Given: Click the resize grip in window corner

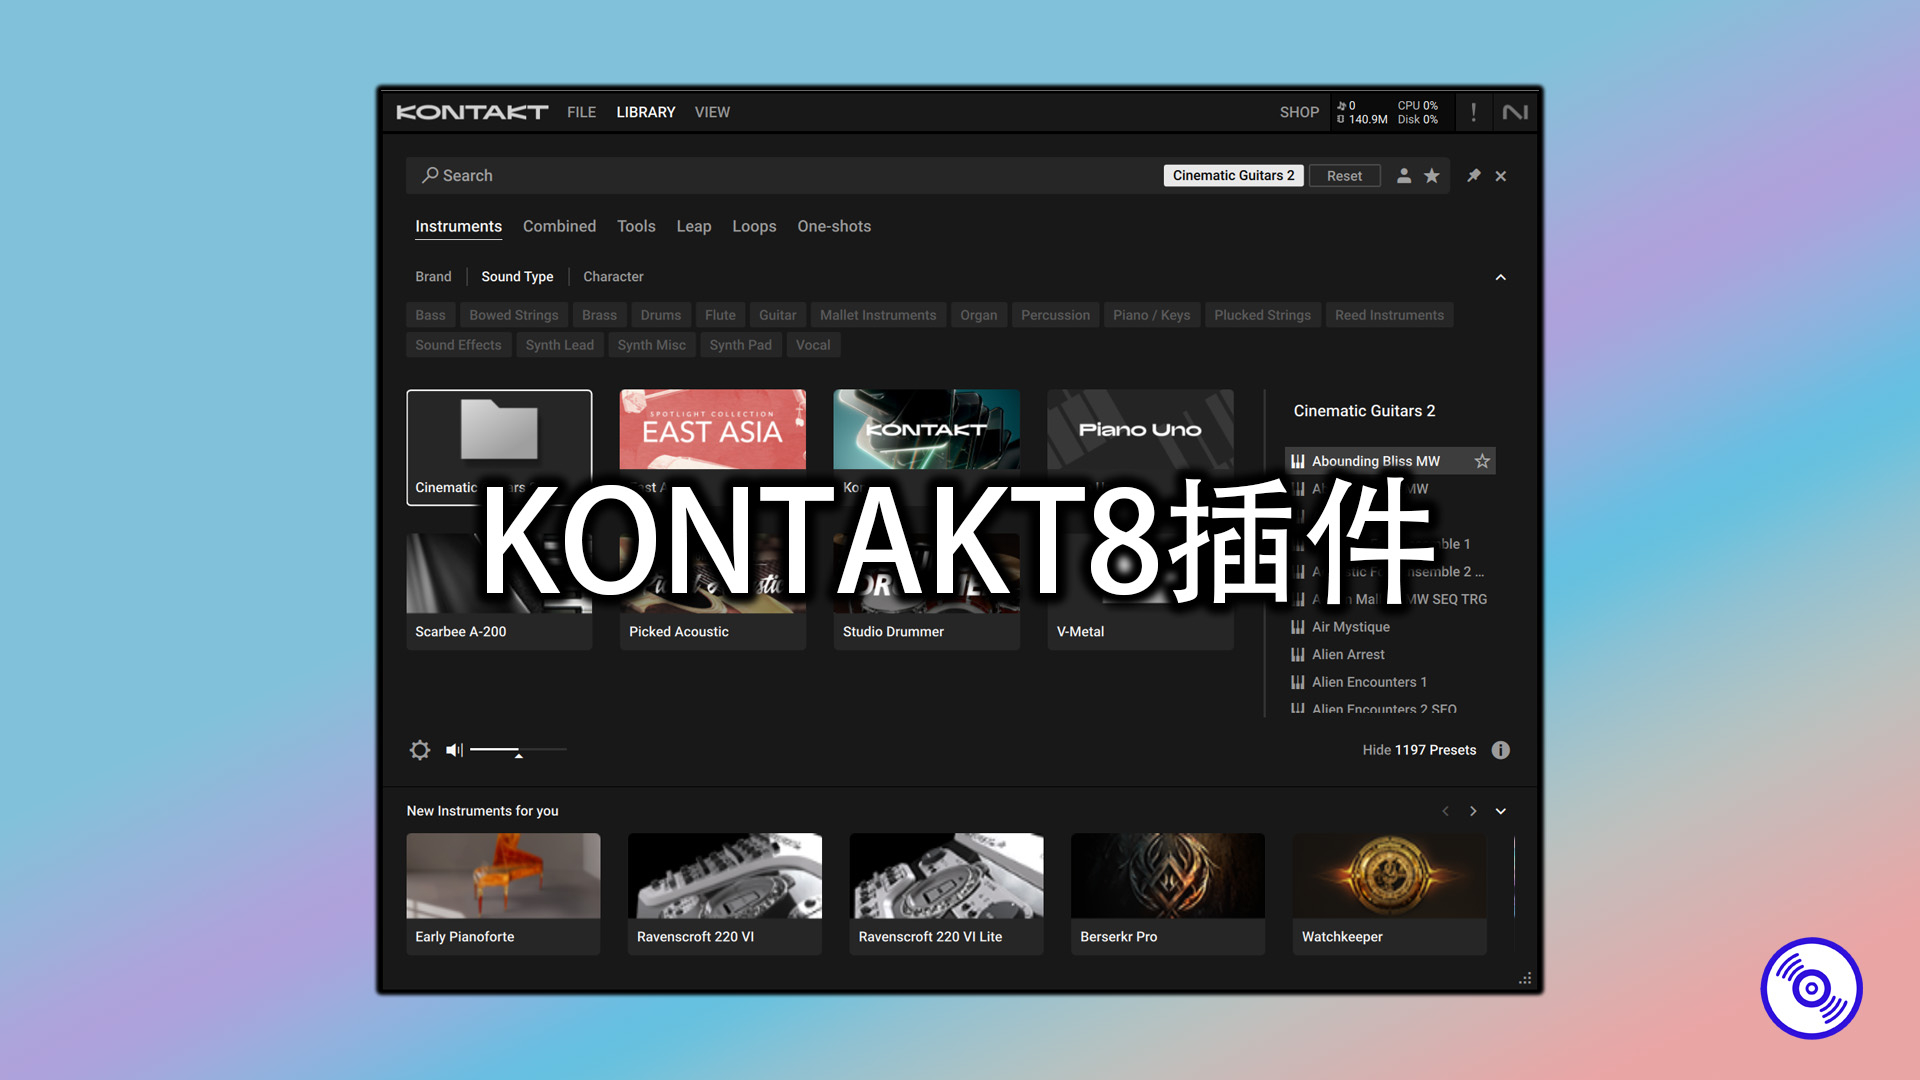Looking at the screenshot, I should (x=1525, y=979).
